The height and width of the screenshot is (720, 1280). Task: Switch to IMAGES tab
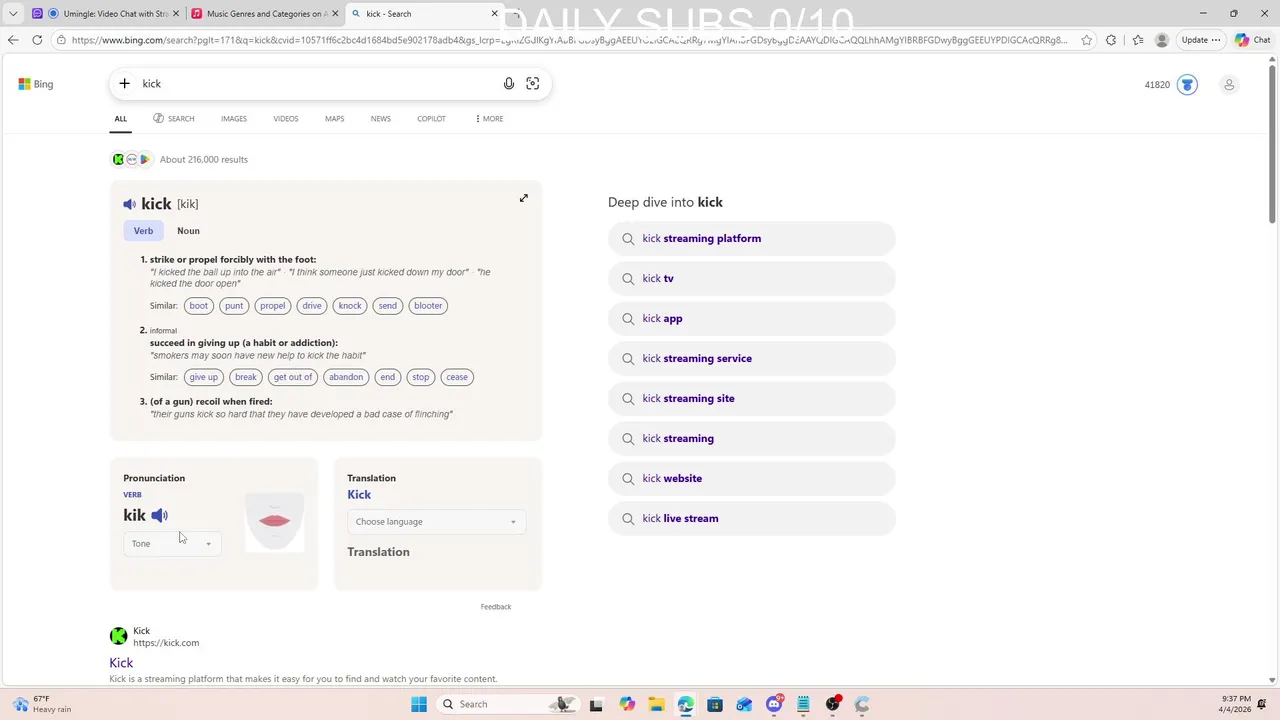coord(234,119)
